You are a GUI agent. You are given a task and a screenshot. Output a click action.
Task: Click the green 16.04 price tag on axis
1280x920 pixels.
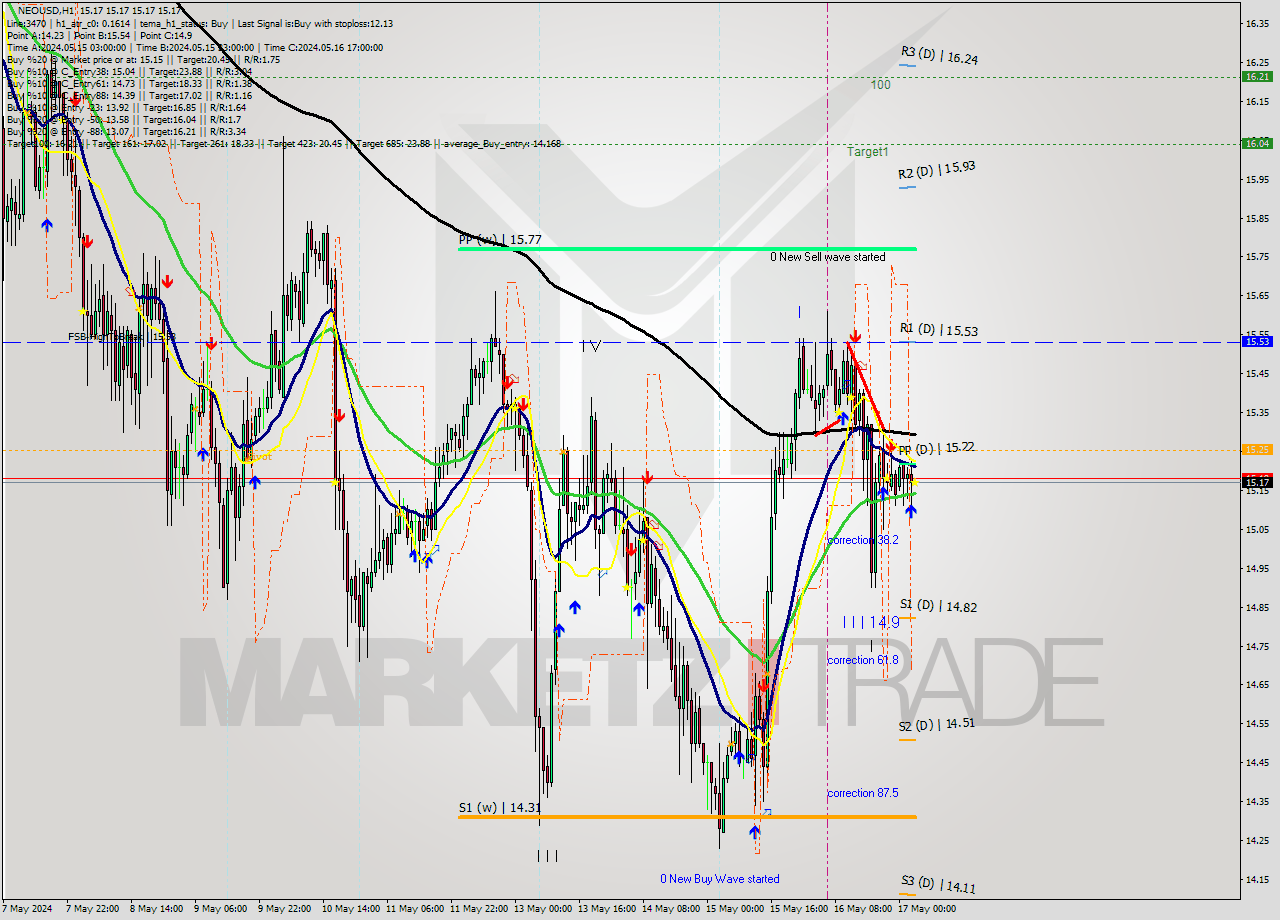tap(1257, 143)
